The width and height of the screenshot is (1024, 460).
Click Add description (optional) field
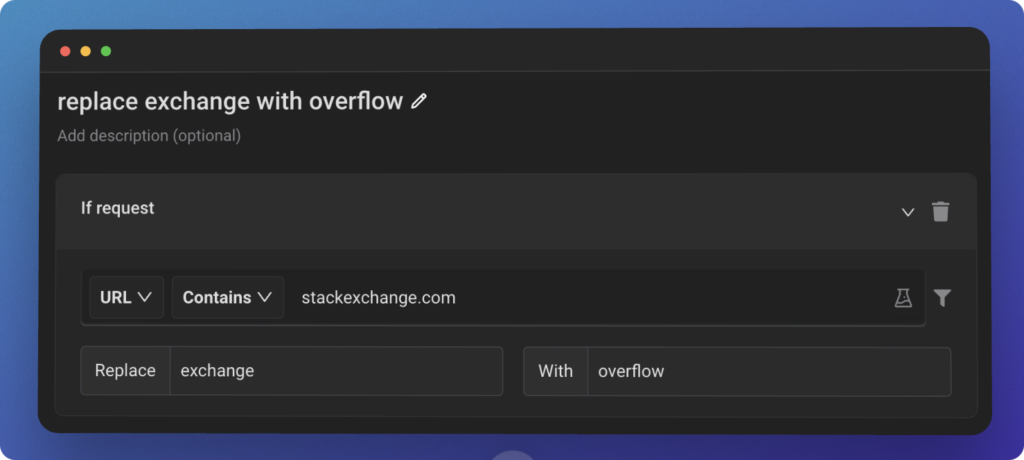[x=149, y=136]
